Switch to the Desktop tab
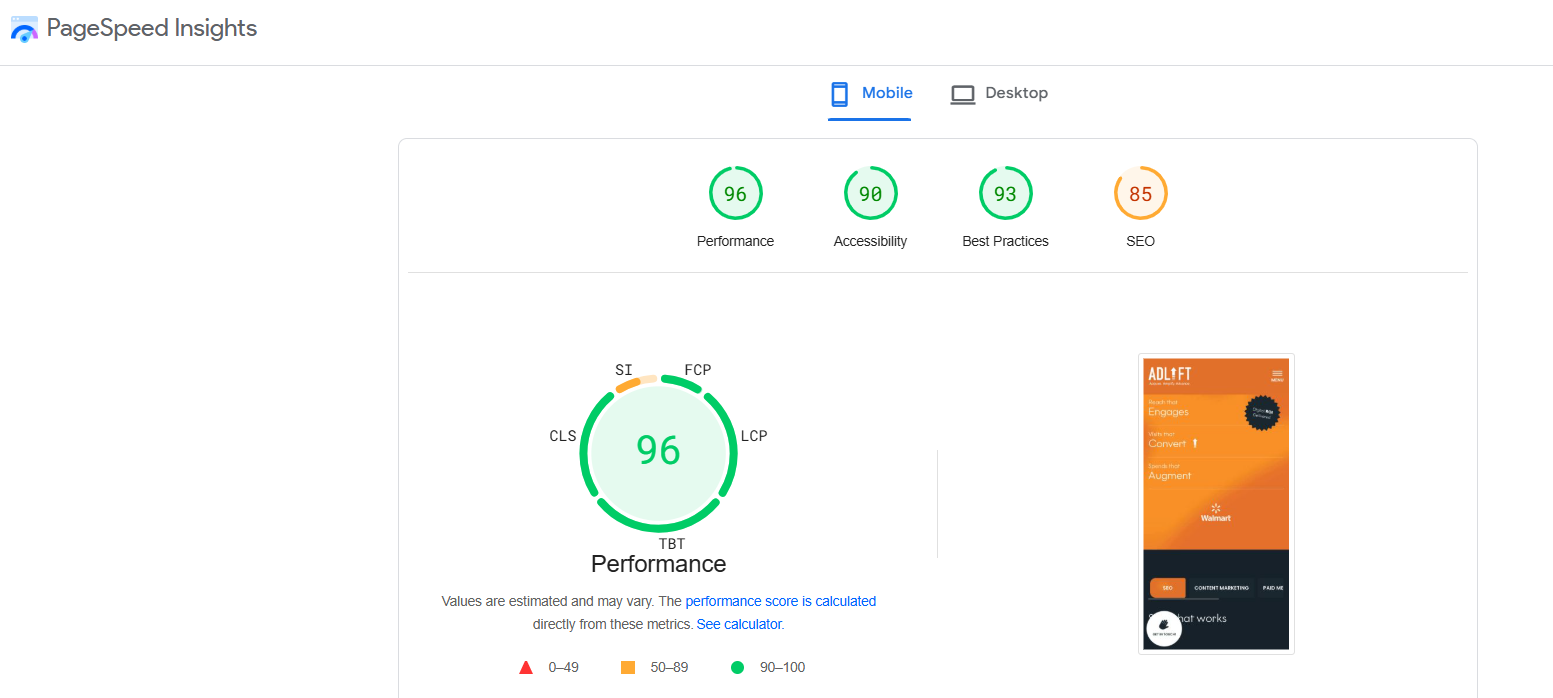This screenshot has height=698, width=1553. (x=998, y=94)
